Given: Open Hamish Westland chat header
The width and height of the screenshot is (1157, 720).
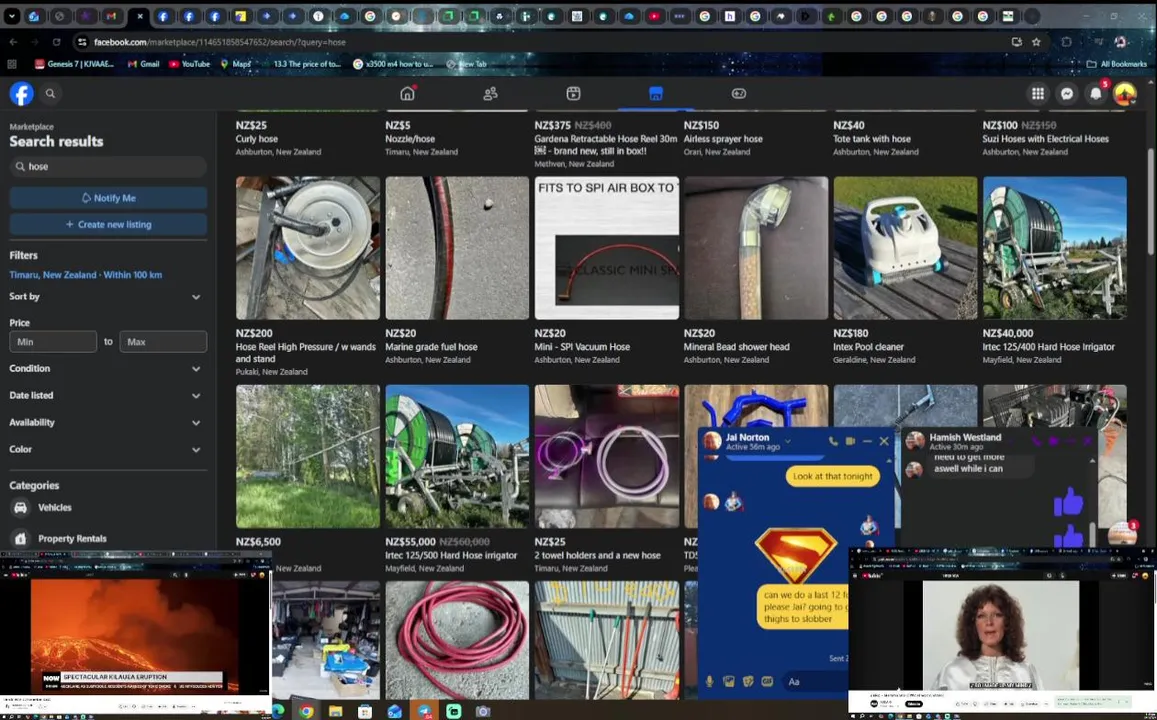Looking at the screenshot, I should pos(964,441).
